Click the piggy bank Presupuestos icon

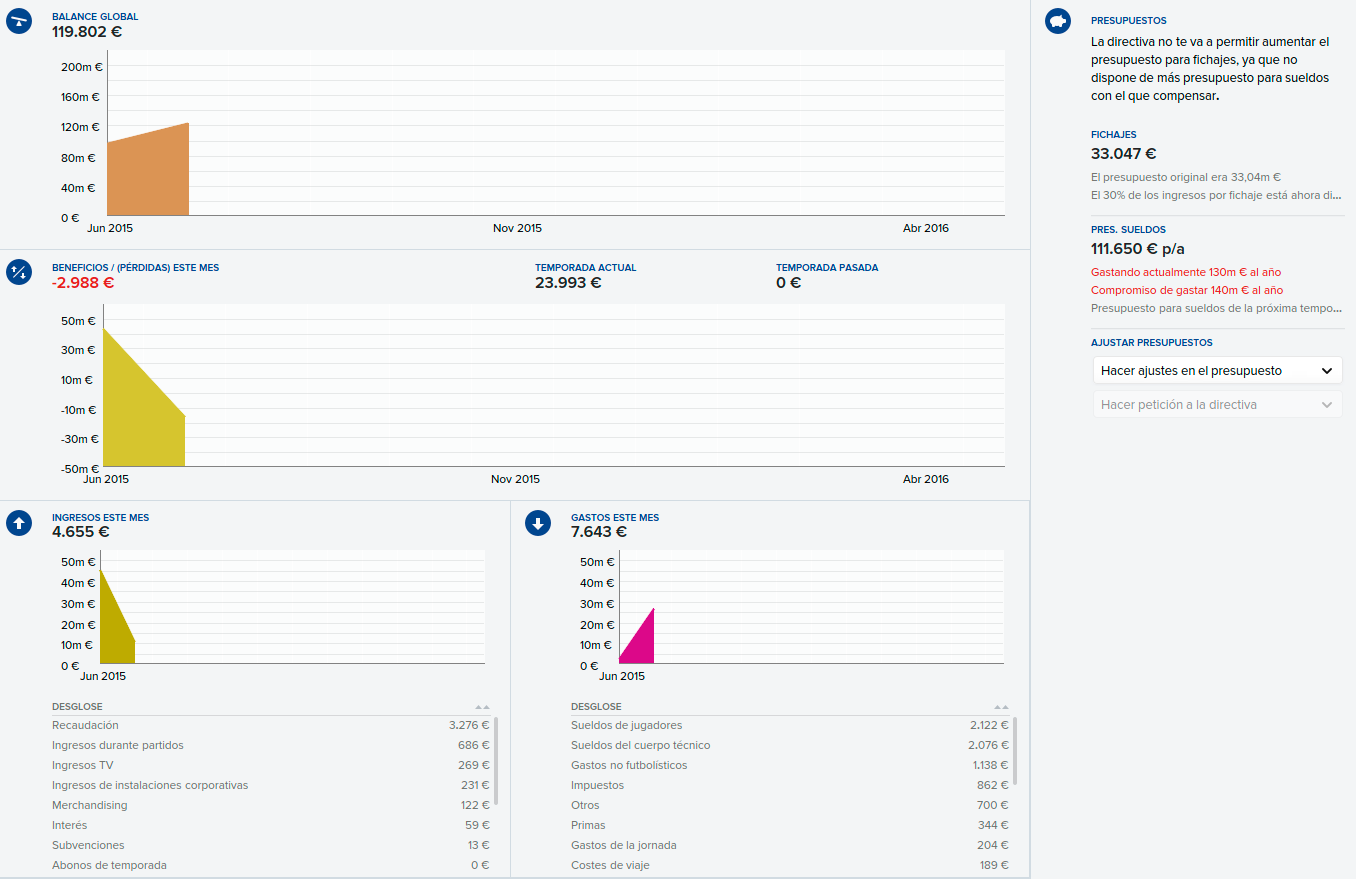1058,21
